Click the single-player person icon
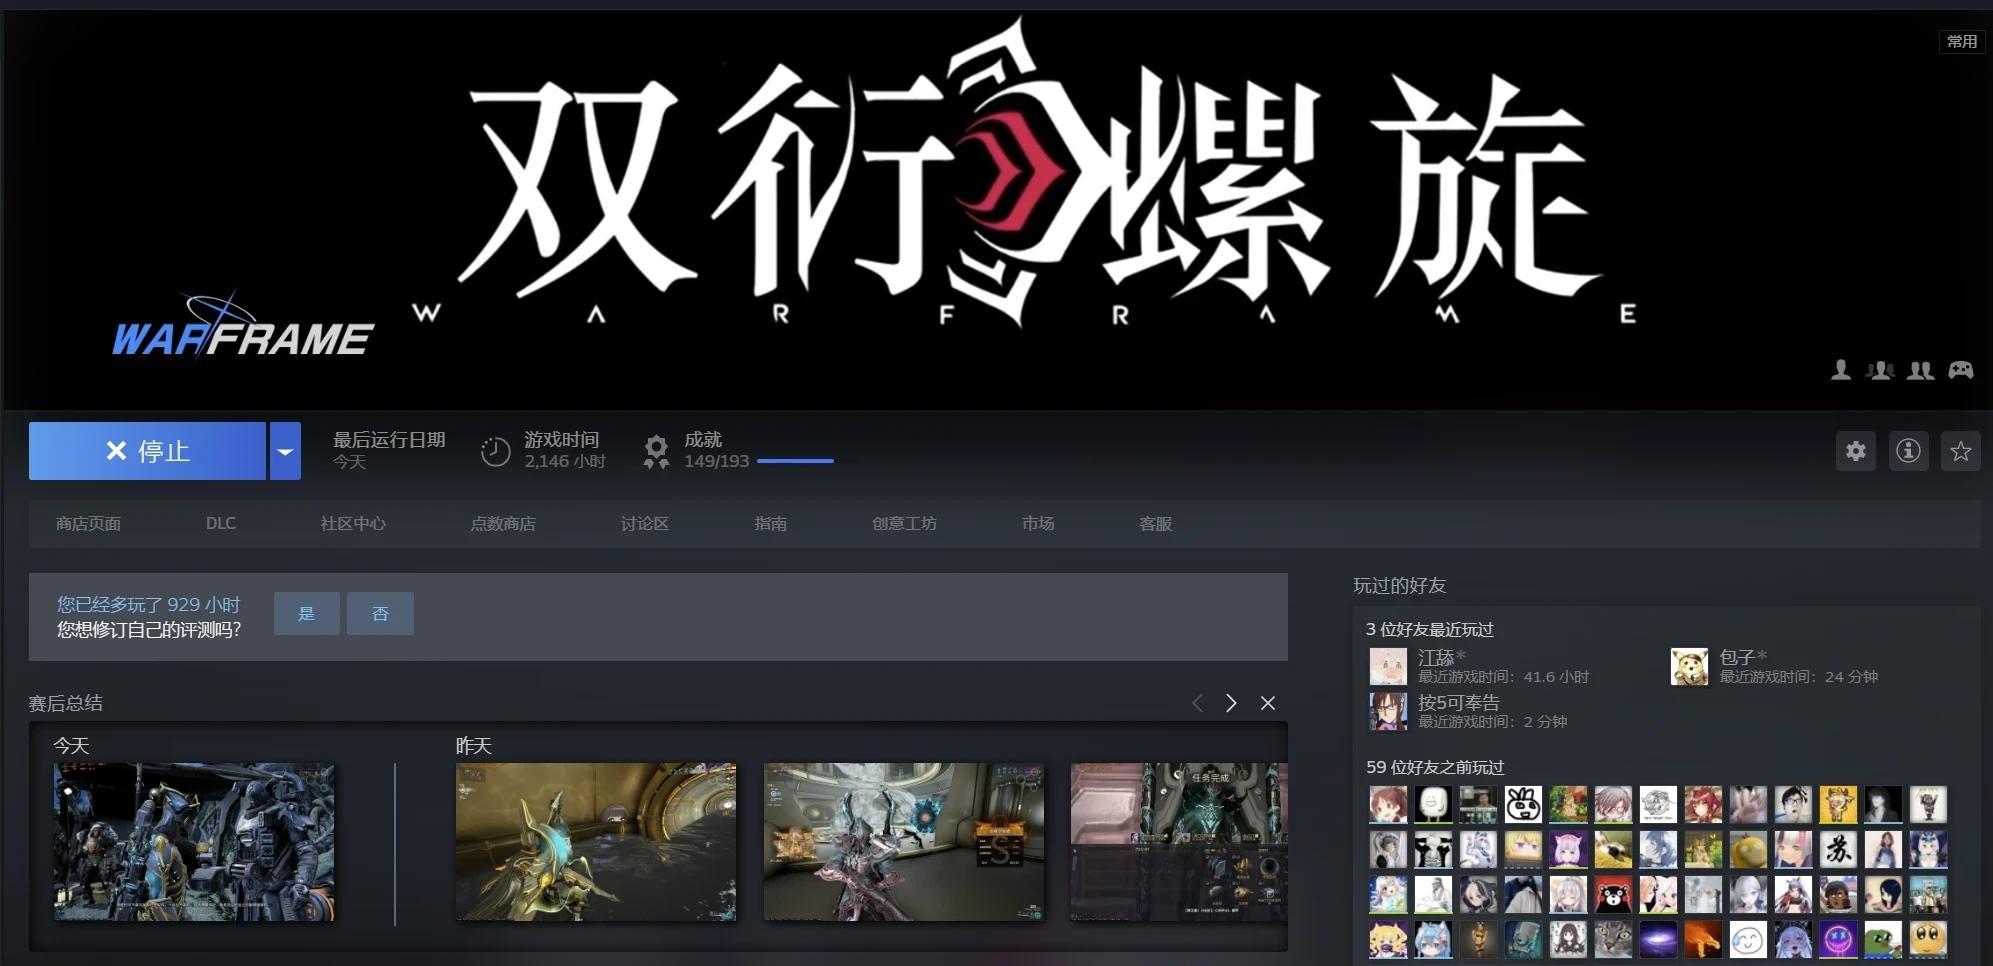 pyautogui.click(x=1840, y=370)
